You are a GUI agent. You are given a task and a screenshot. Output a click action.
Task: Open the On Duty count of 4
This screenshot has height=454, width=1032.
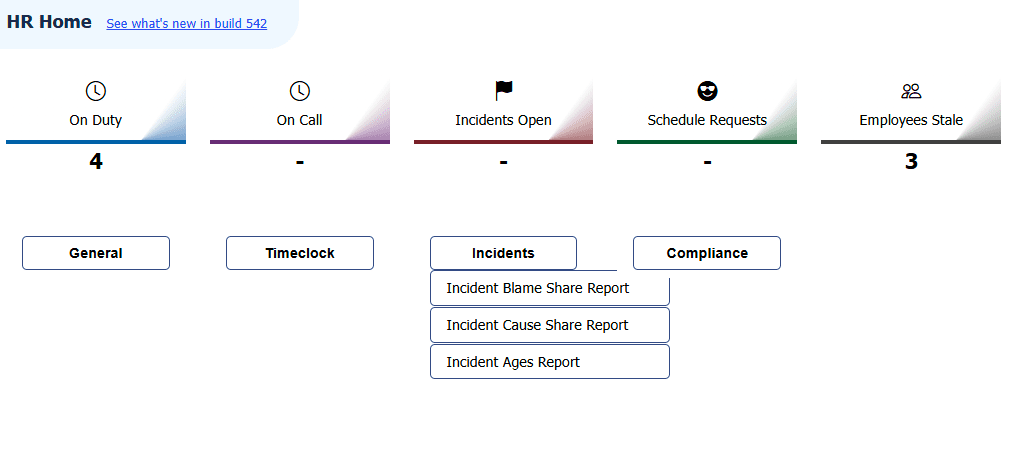pyautogui.click(x=96, y=161)
